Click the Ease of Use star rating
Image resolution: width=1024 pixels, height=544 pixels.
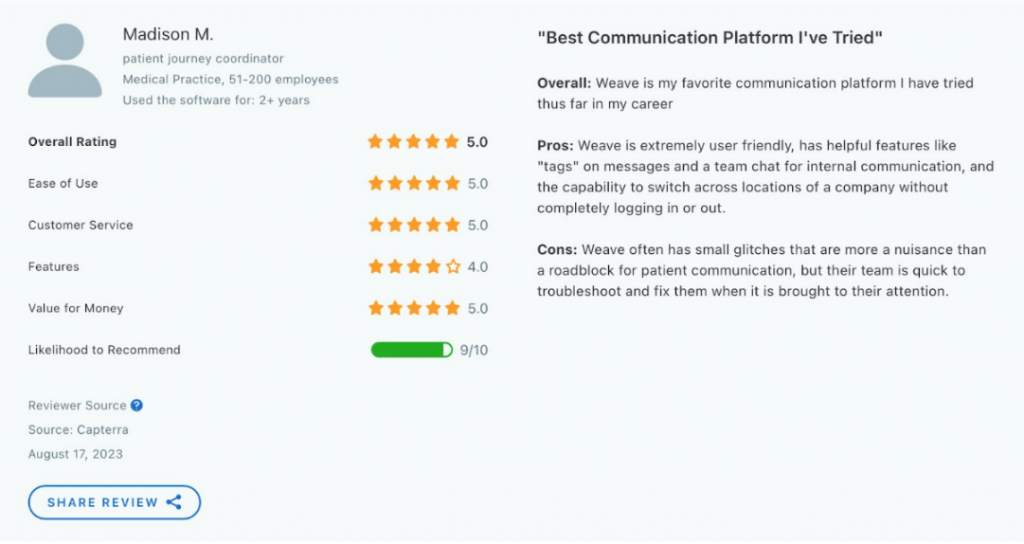pos(414,184)
